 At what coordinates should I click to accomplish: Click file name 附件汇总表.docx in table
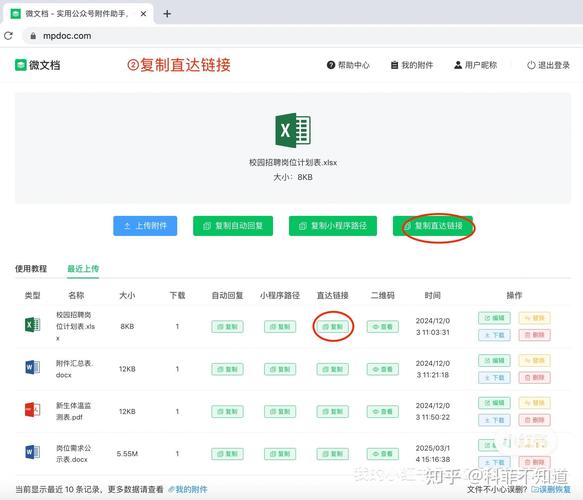click(x=74, y=369)
